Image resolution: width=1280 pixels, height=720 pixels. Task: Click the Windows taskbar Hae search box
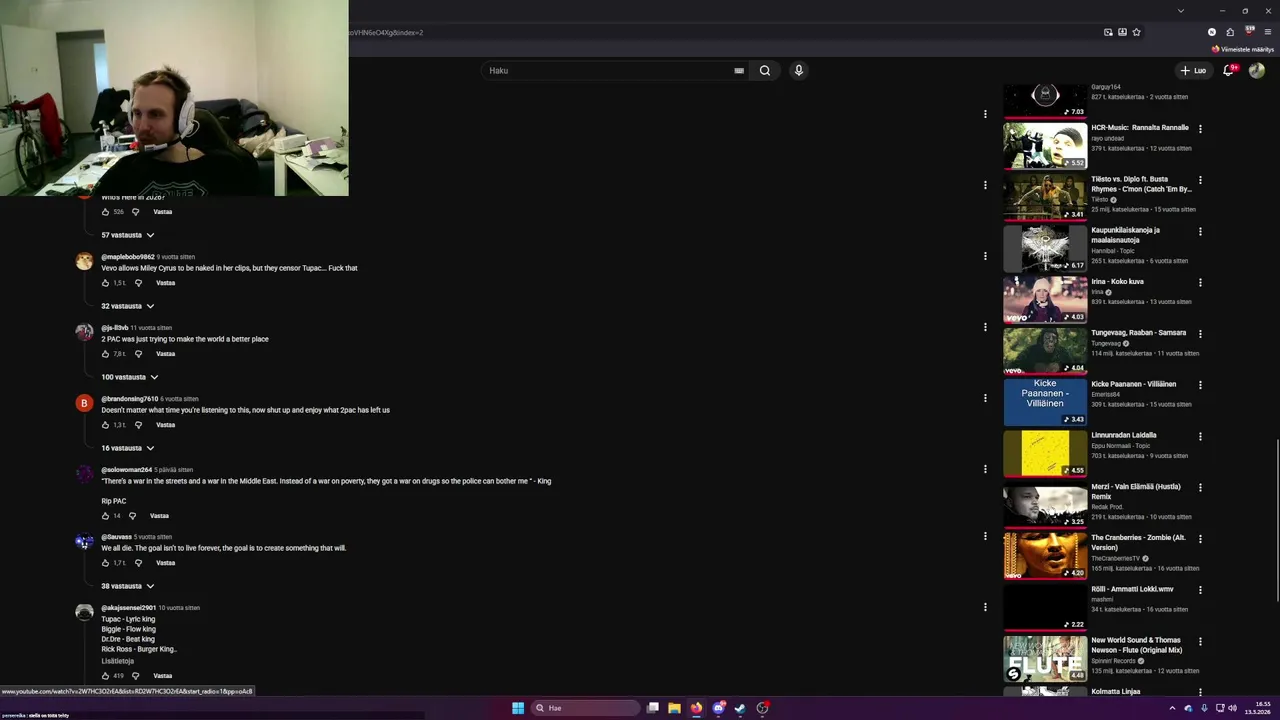click(585, 708)
